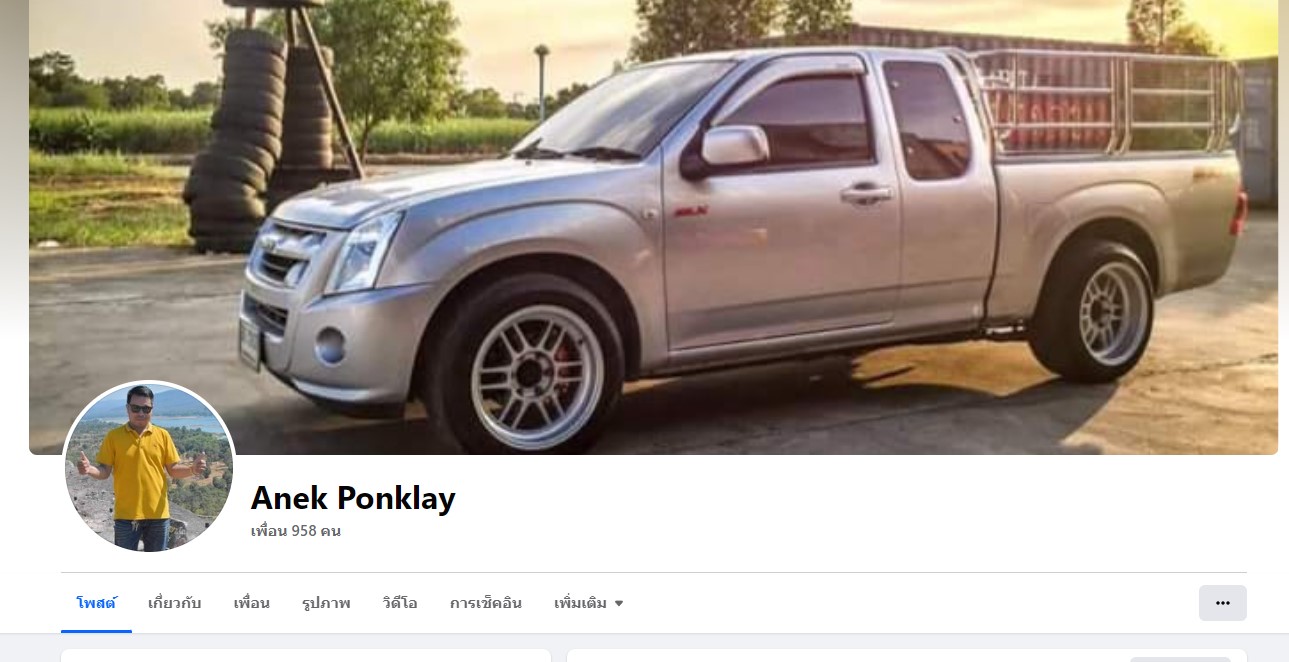Click the profile name Anek Ponklay
The height and width of the screenshot is (662, 1289).
[x=353, y=497]
